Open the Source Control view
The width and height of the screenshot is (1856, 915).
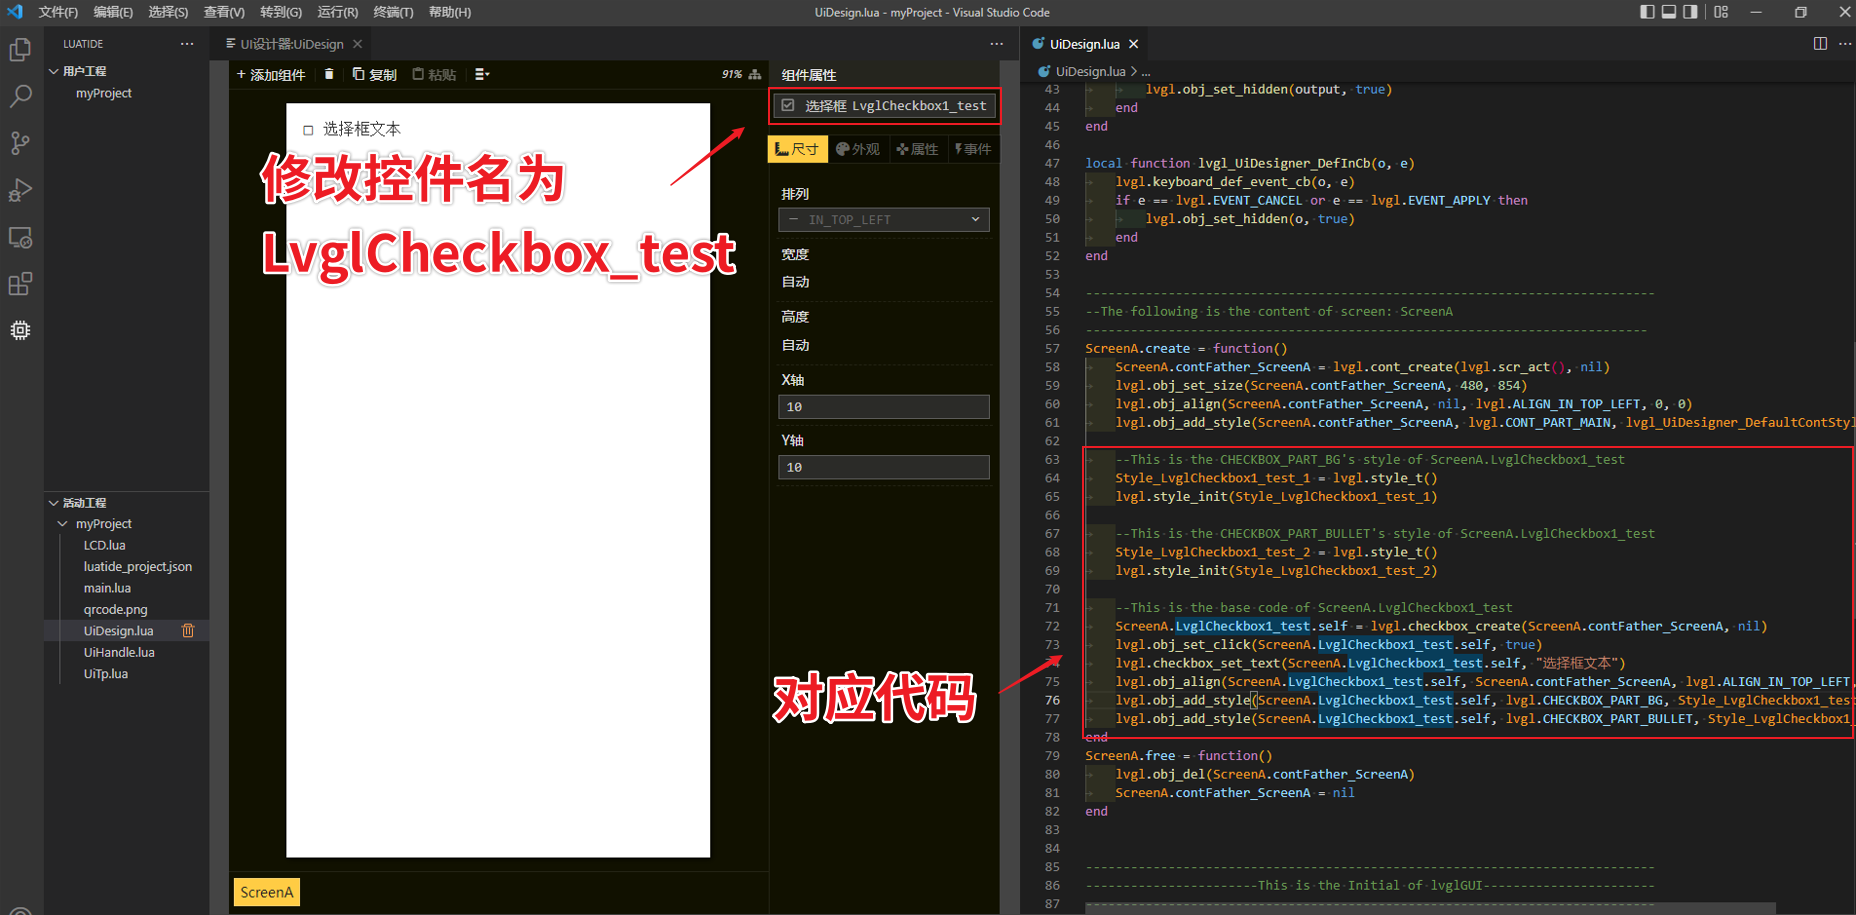[20, 143]
